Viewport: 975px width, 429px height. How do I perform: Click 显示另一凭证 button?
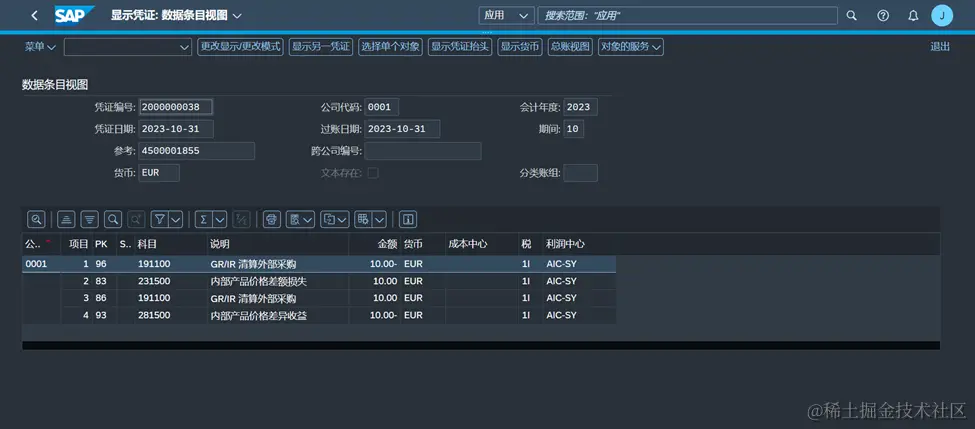[321, 47]
